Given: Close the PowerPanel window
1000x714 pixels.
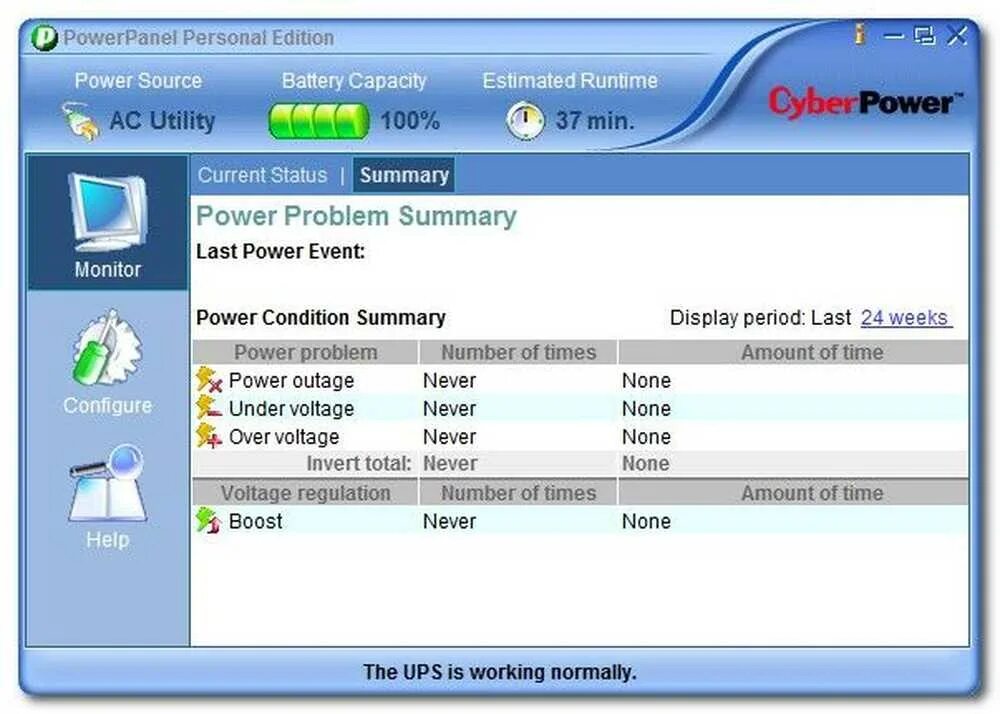Looking at the screenshot, I should coord(957,36).
